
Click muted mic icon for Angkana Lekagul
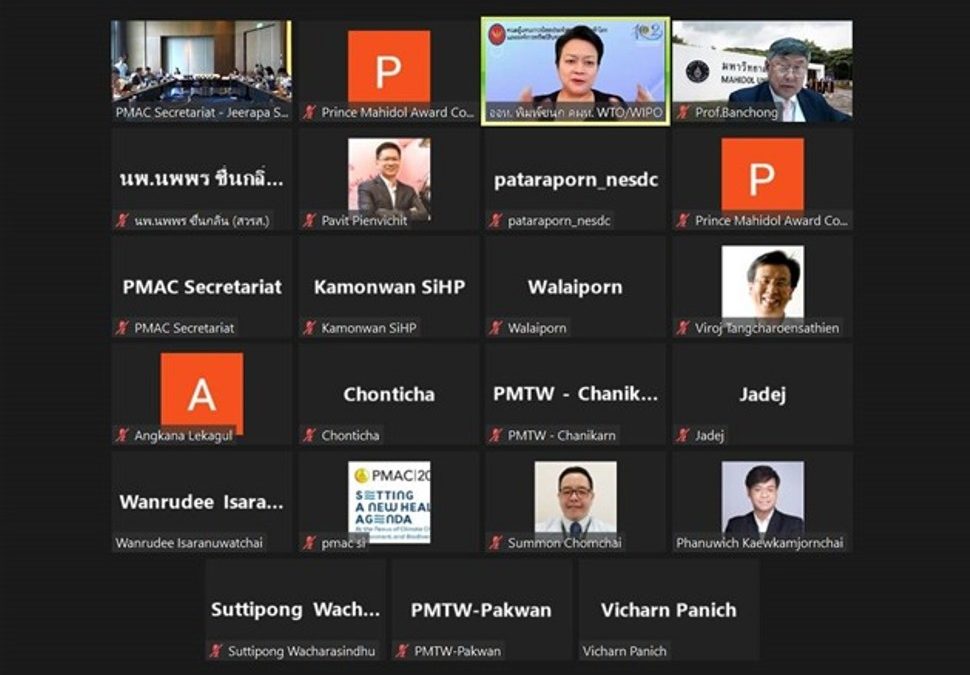coord(122,435)
